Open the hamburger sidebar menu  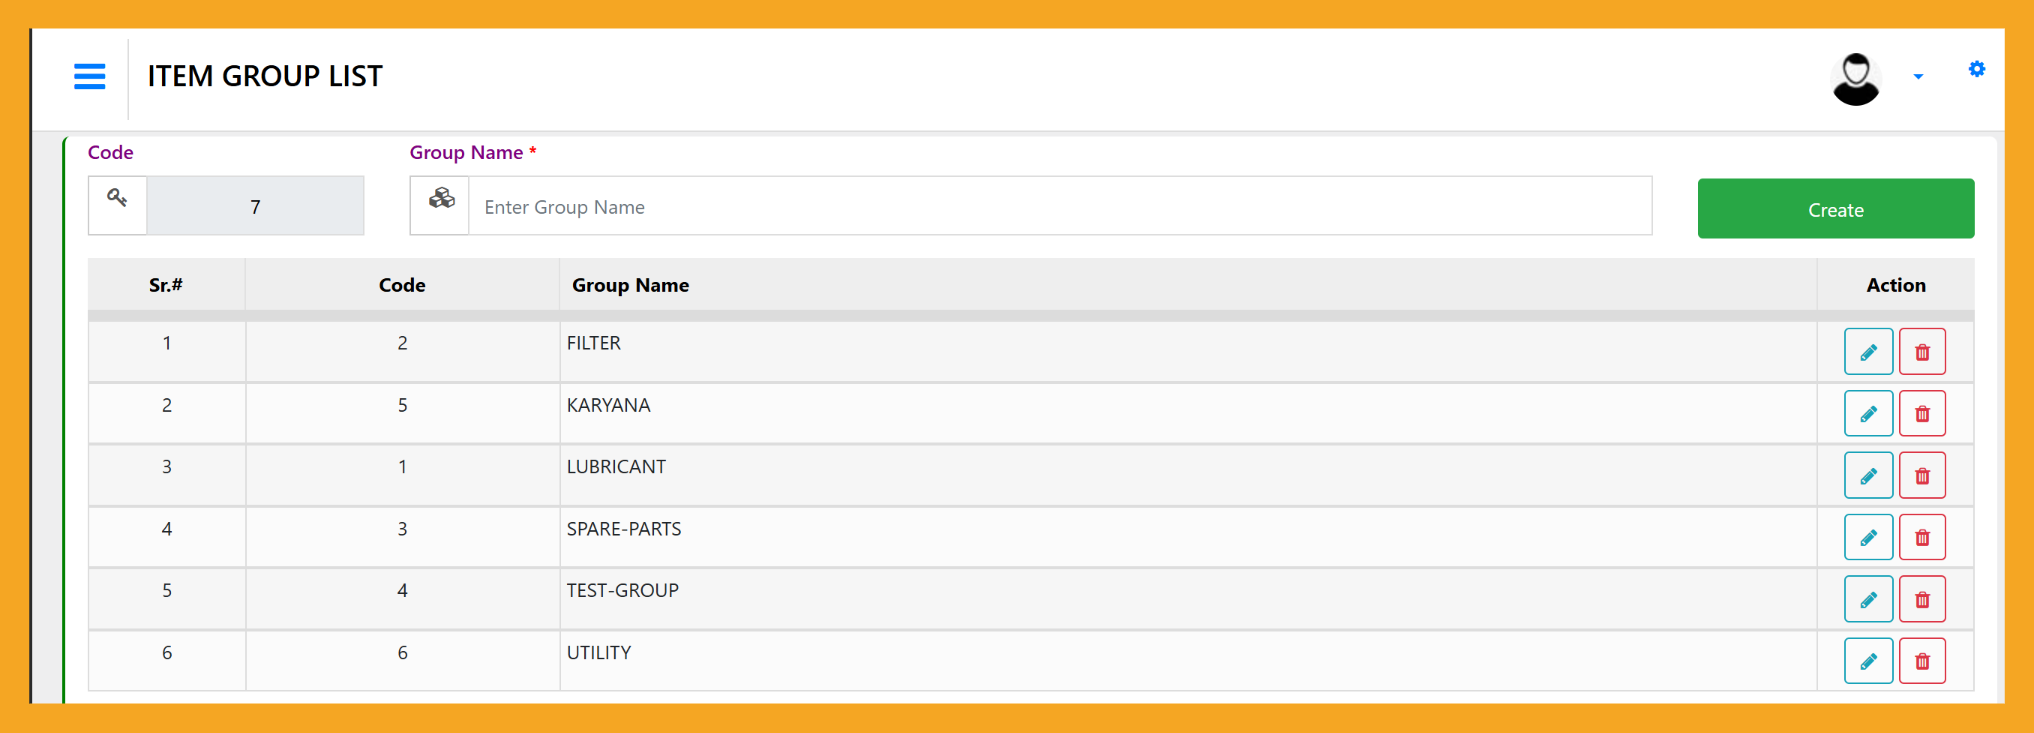[90, 76]
